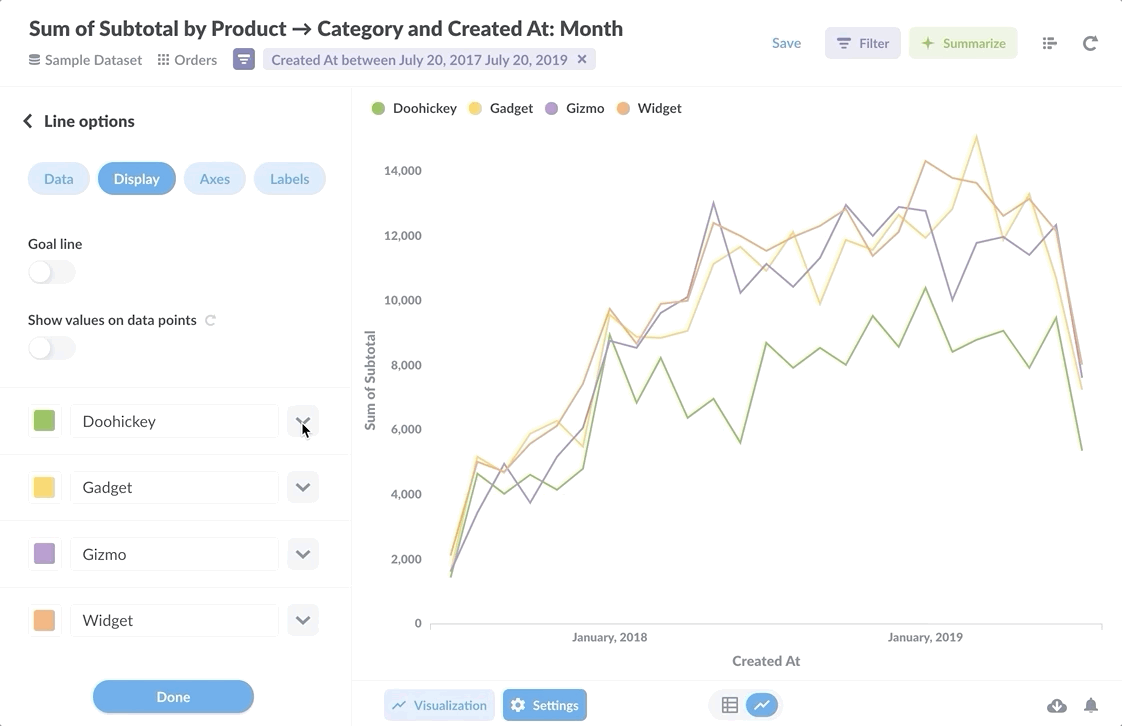Open the Labels tab
Viewport: 1122px width, 726px height.
click(289, 179)
